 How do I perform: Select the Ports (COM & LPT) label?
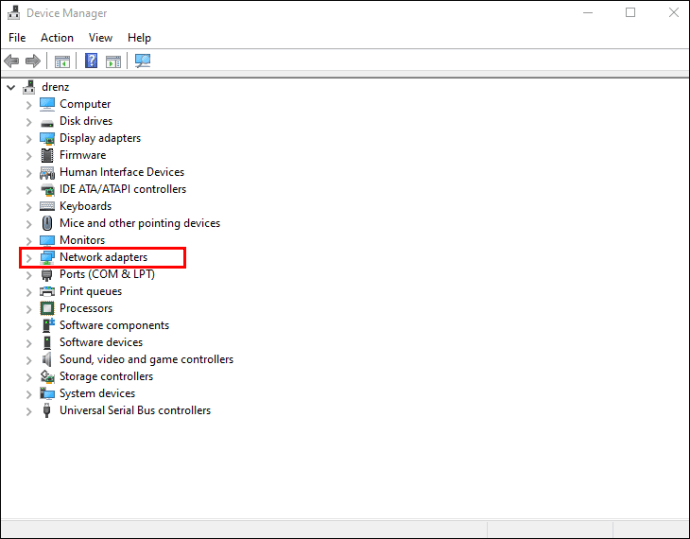pos(107,274)
